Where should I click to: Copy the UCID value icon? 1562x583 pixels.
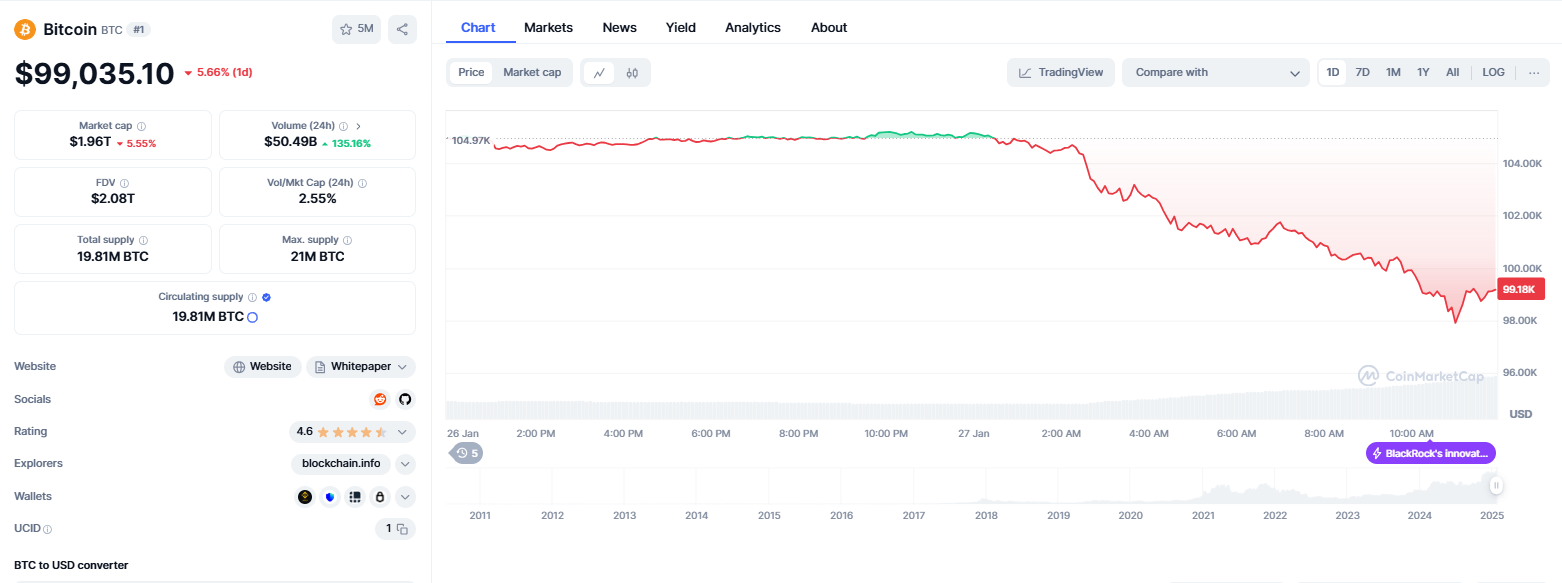(402, 528)
